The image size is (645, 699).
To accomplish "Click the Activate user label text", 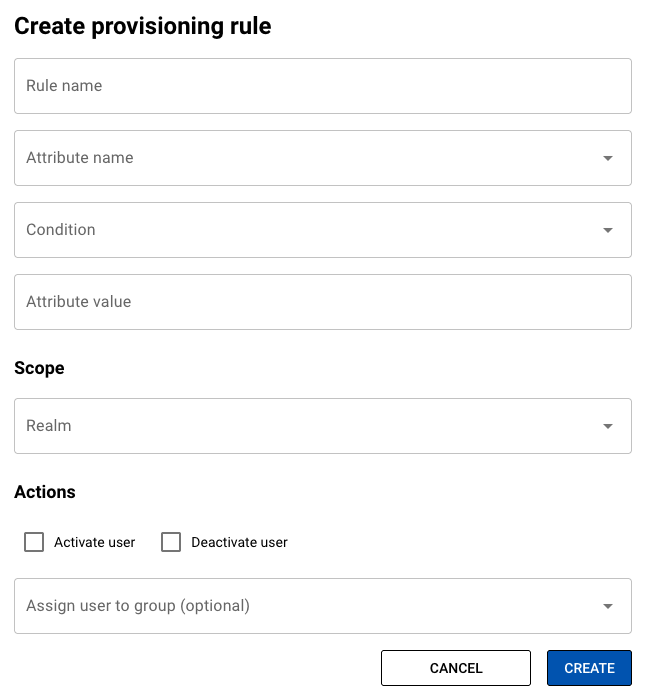I will point(94,543).
